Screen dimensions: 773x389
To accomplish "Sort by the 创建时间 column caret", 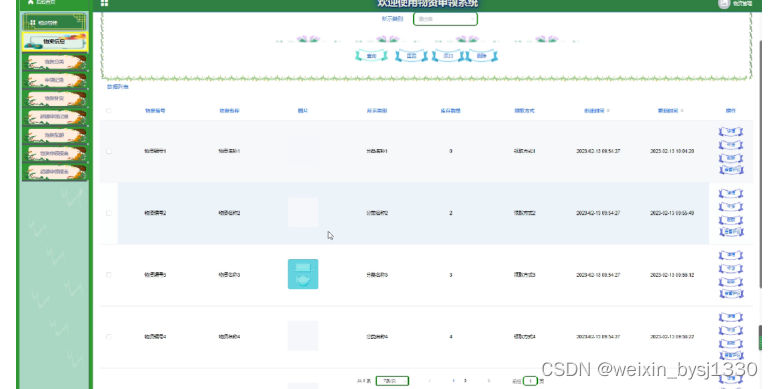I will coord(608,110).
